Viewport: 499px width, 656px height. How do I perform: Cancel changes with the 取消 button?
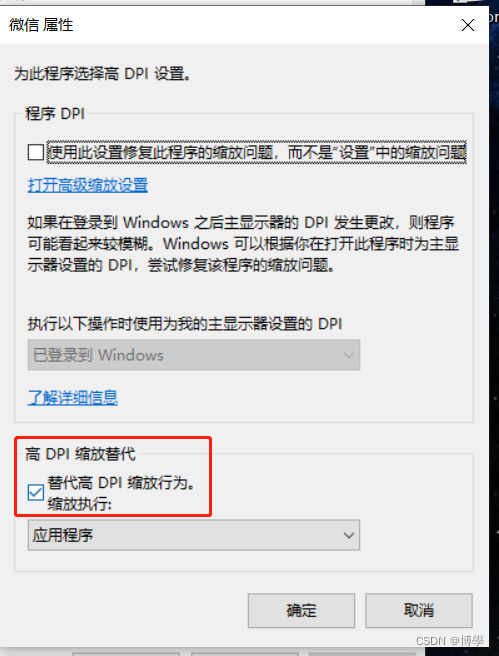[x=419, y=610]
